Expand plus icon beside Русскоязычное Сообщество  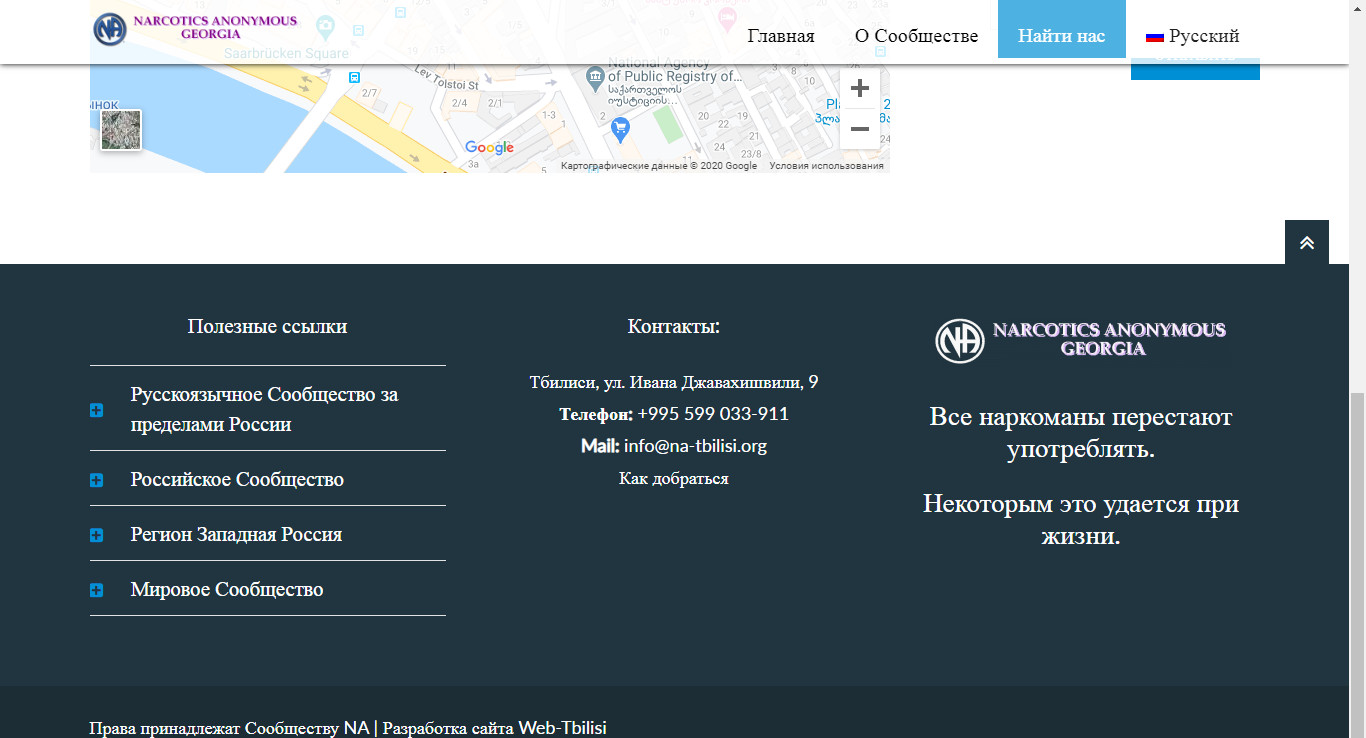pos(96,410)
